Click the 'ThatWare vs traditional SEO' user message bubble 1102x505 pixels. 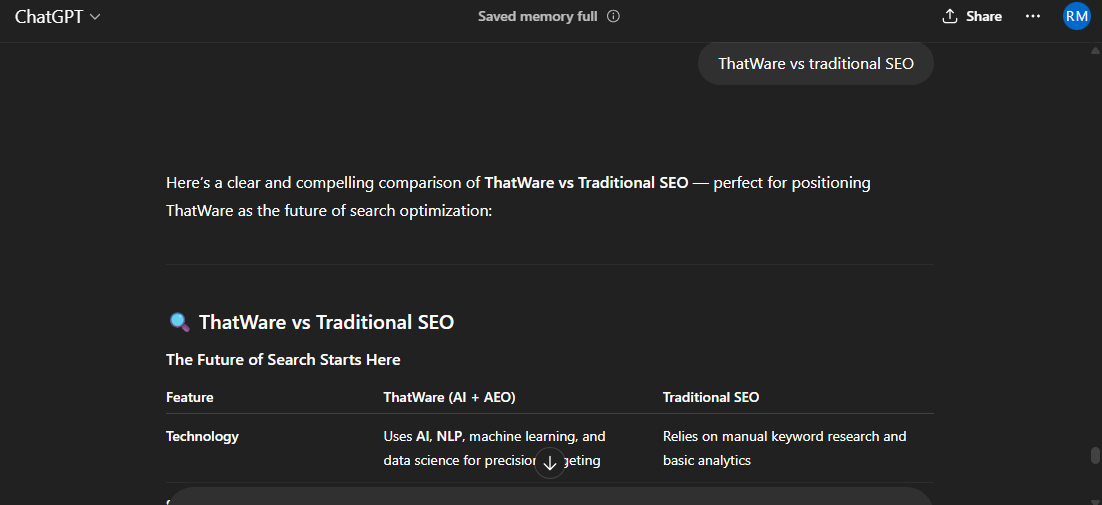pos(815,64)
